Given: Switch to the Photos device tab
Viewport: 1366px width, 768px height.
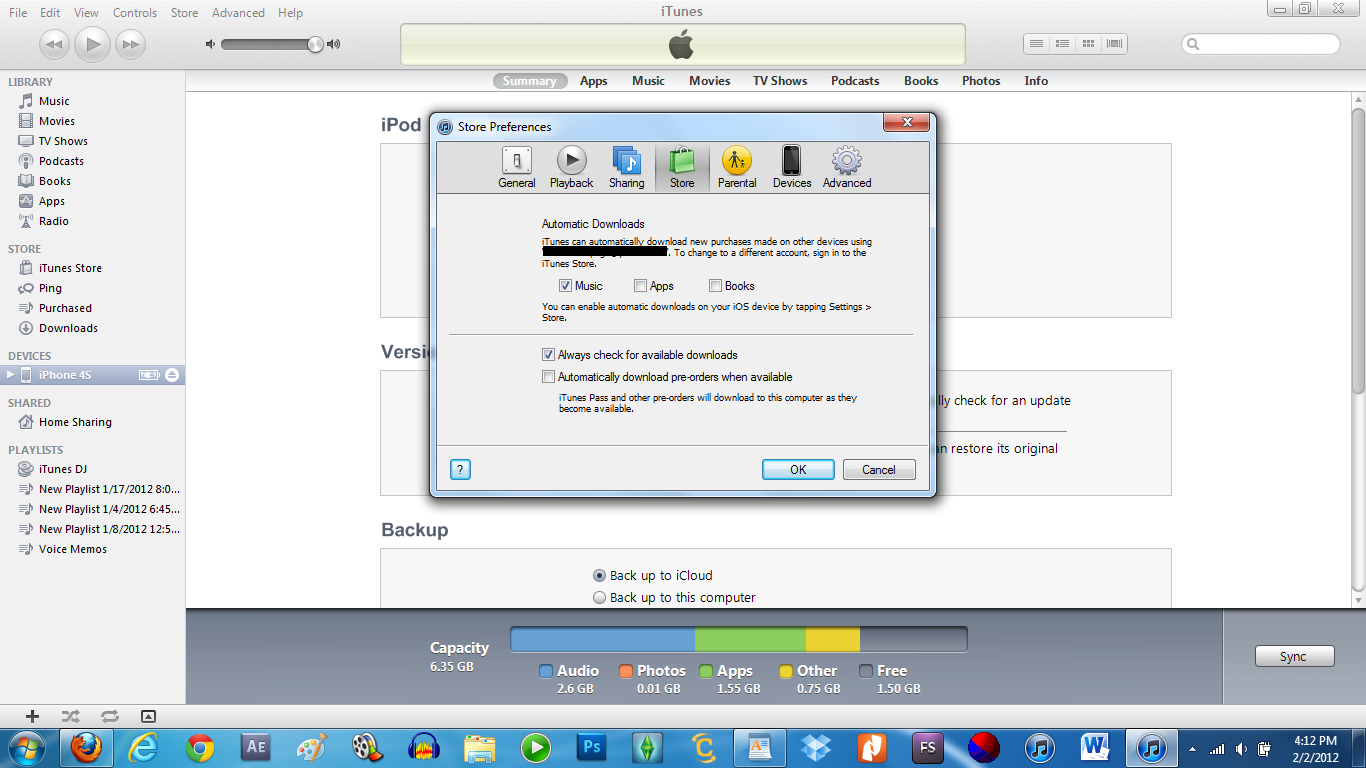Looking at the screenshot, I should click(981, 81).
